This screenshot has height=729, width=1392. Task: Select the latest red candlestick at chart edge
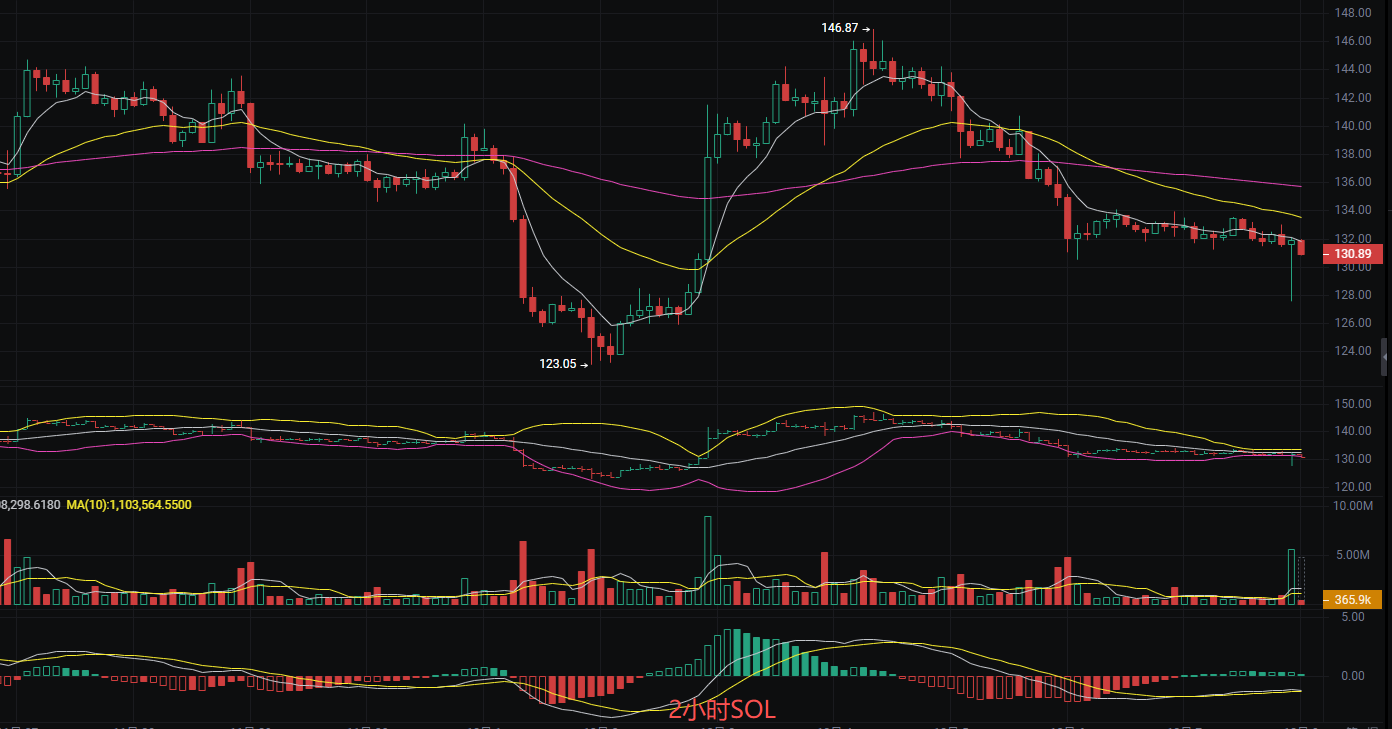tap(1301, 247)
